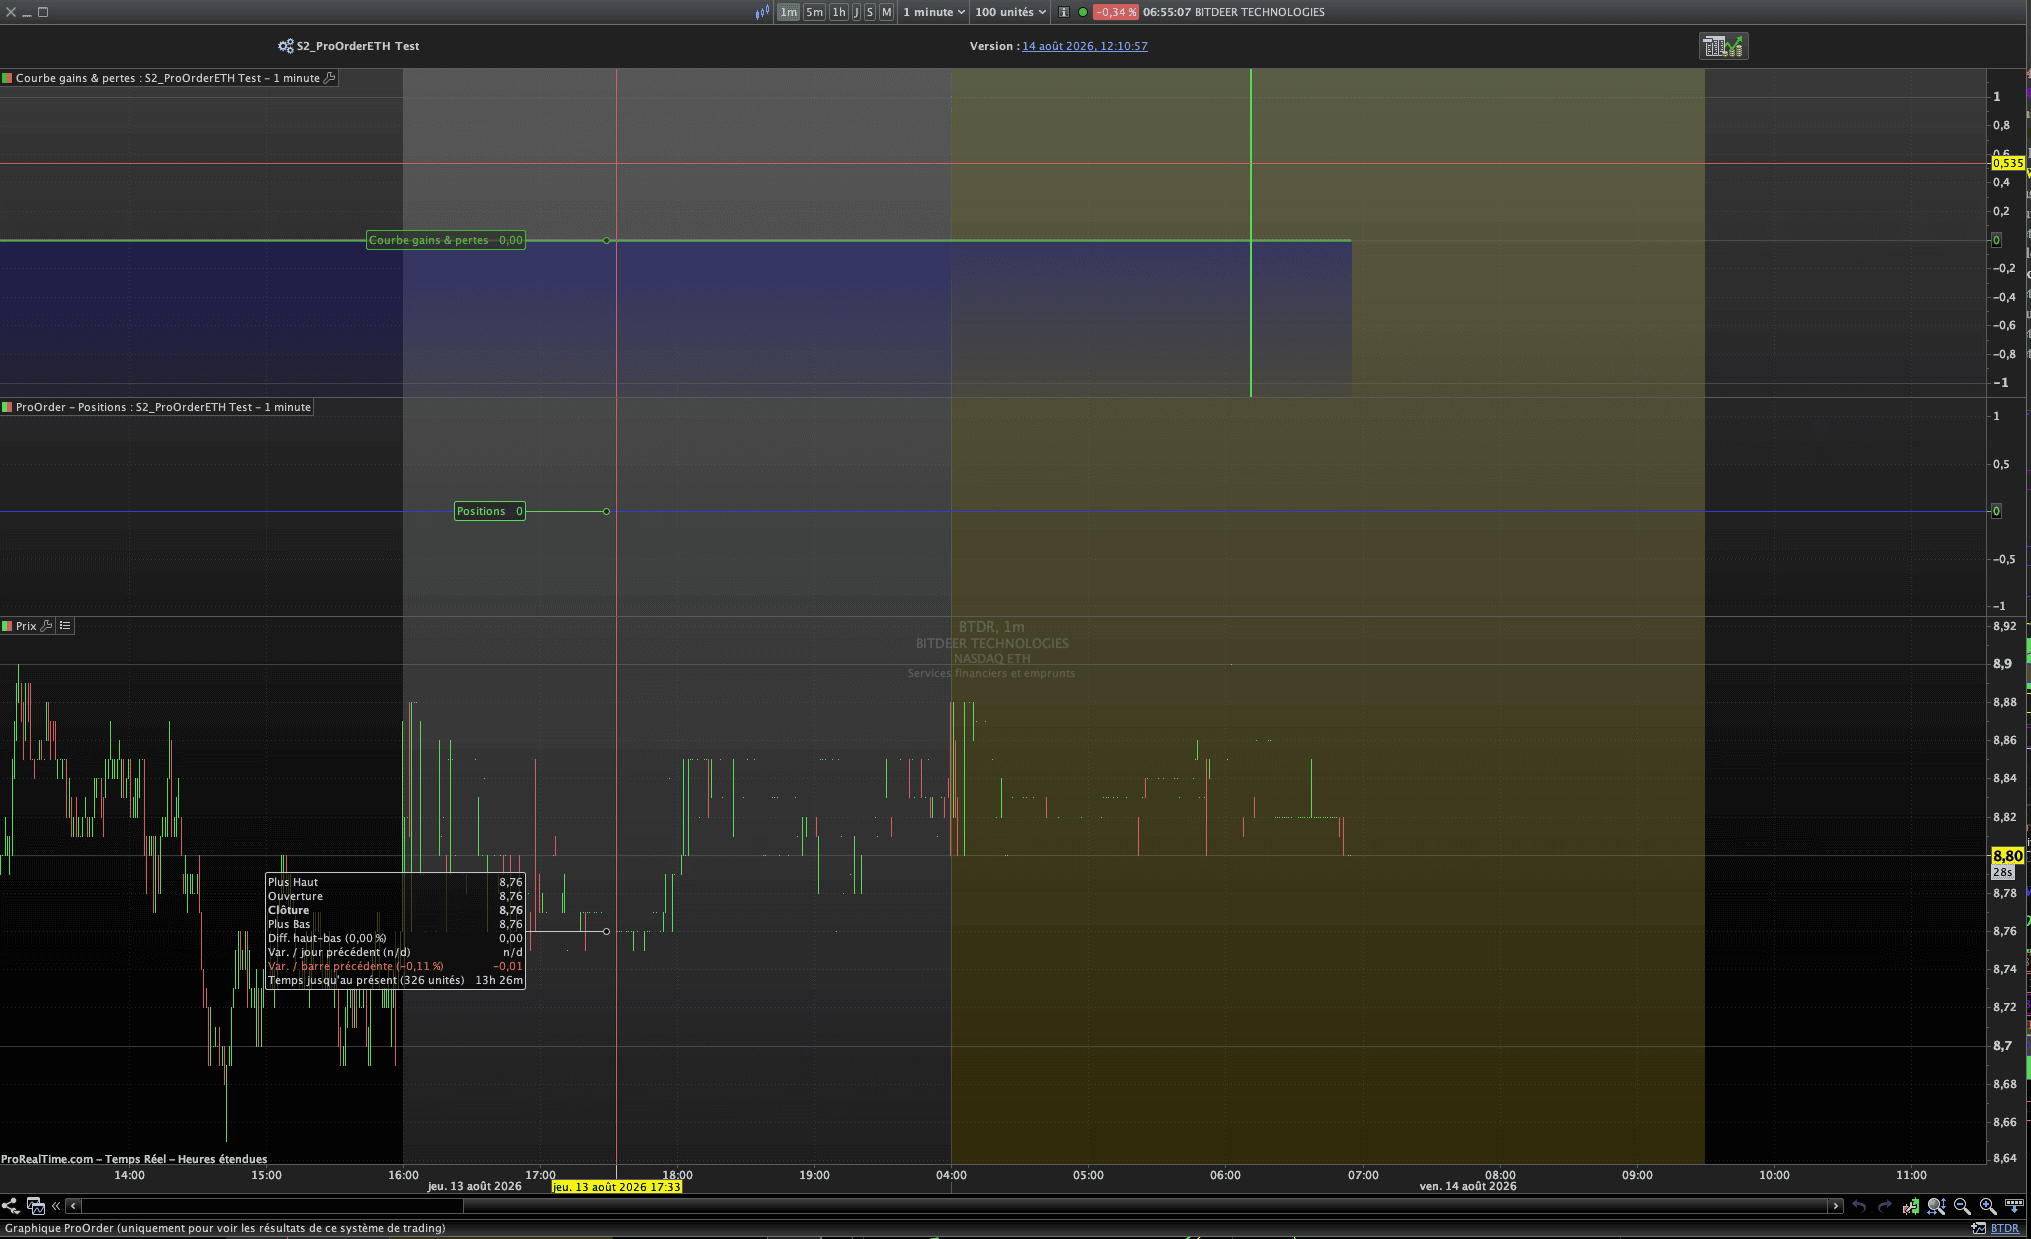Click the BITDEER TECHNOLOGIES title text
Image resolution: width=2031 pixels, height=1239 pixels.
point(1260,12)
